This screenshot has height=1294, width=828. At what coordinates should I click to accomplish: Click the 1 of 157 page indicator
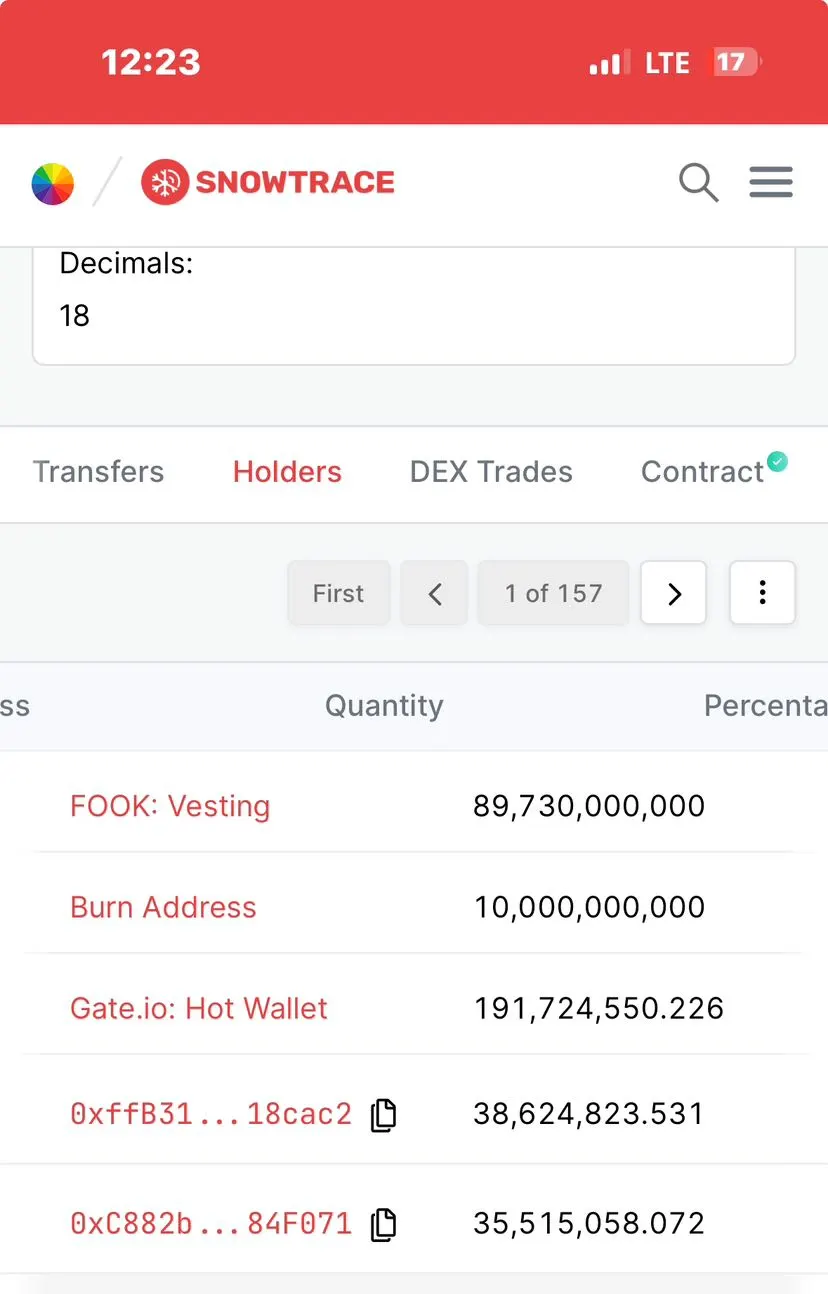554,593
